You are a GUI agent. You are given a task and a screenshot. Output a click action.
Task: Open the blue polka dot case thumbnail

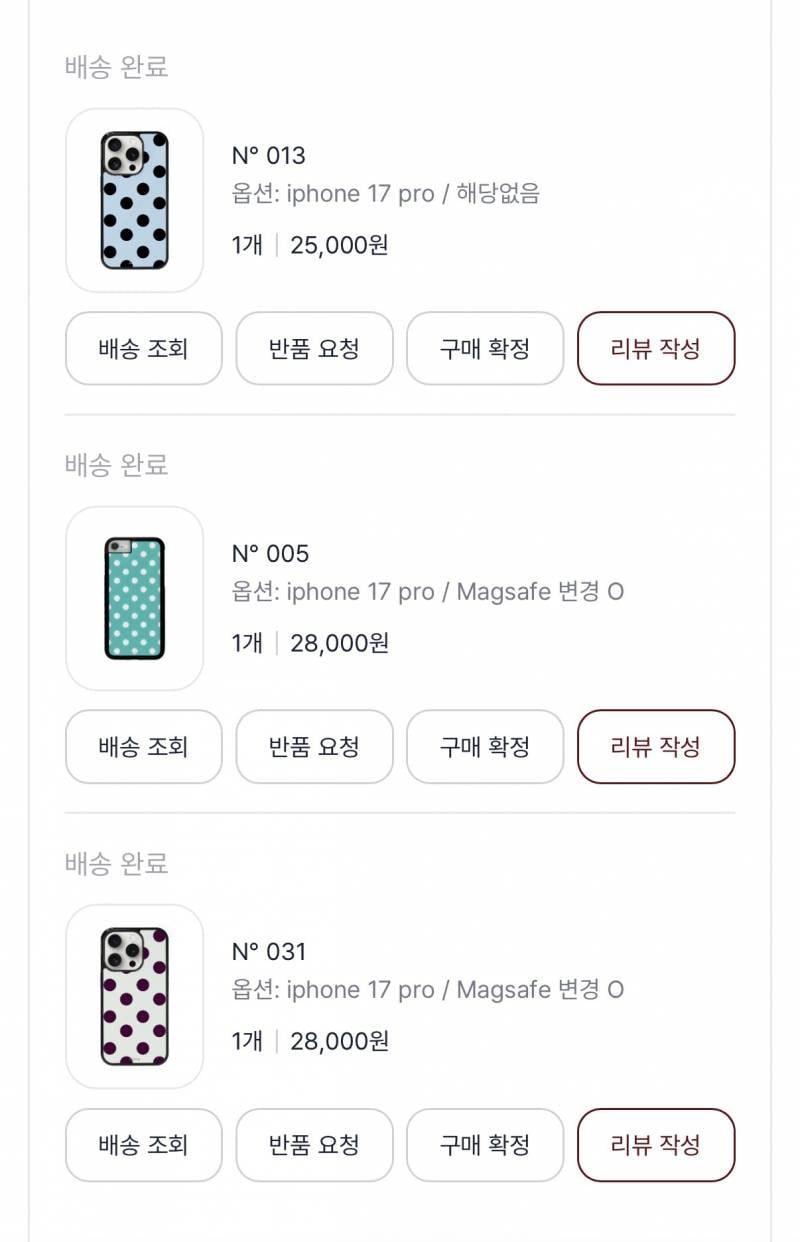point(134,200)
